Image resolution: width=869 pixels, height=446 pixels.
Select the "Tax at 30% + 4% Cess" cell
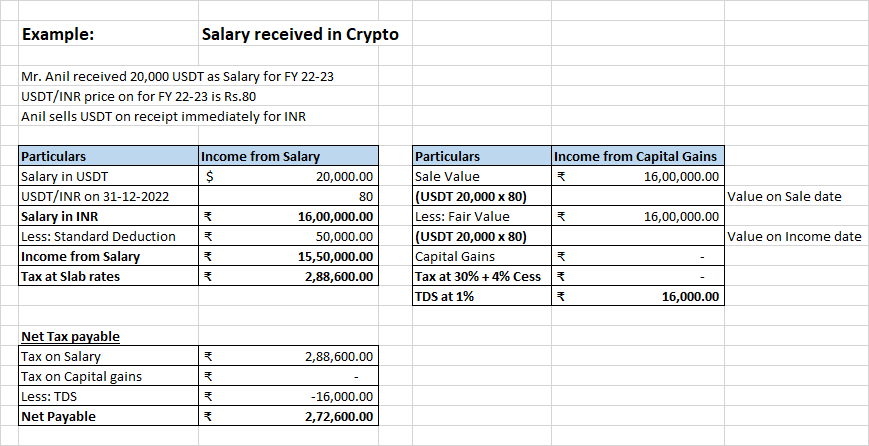(481, 276)
